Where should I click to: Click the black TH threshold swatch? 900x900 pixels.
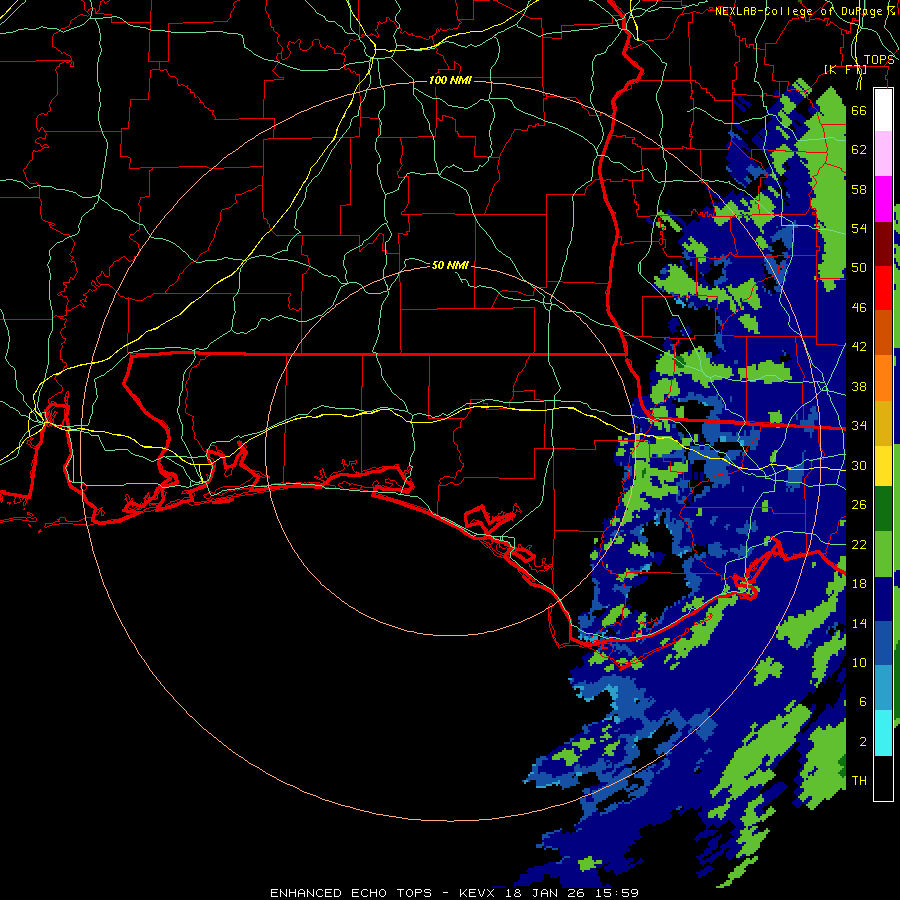coord(883,778)
